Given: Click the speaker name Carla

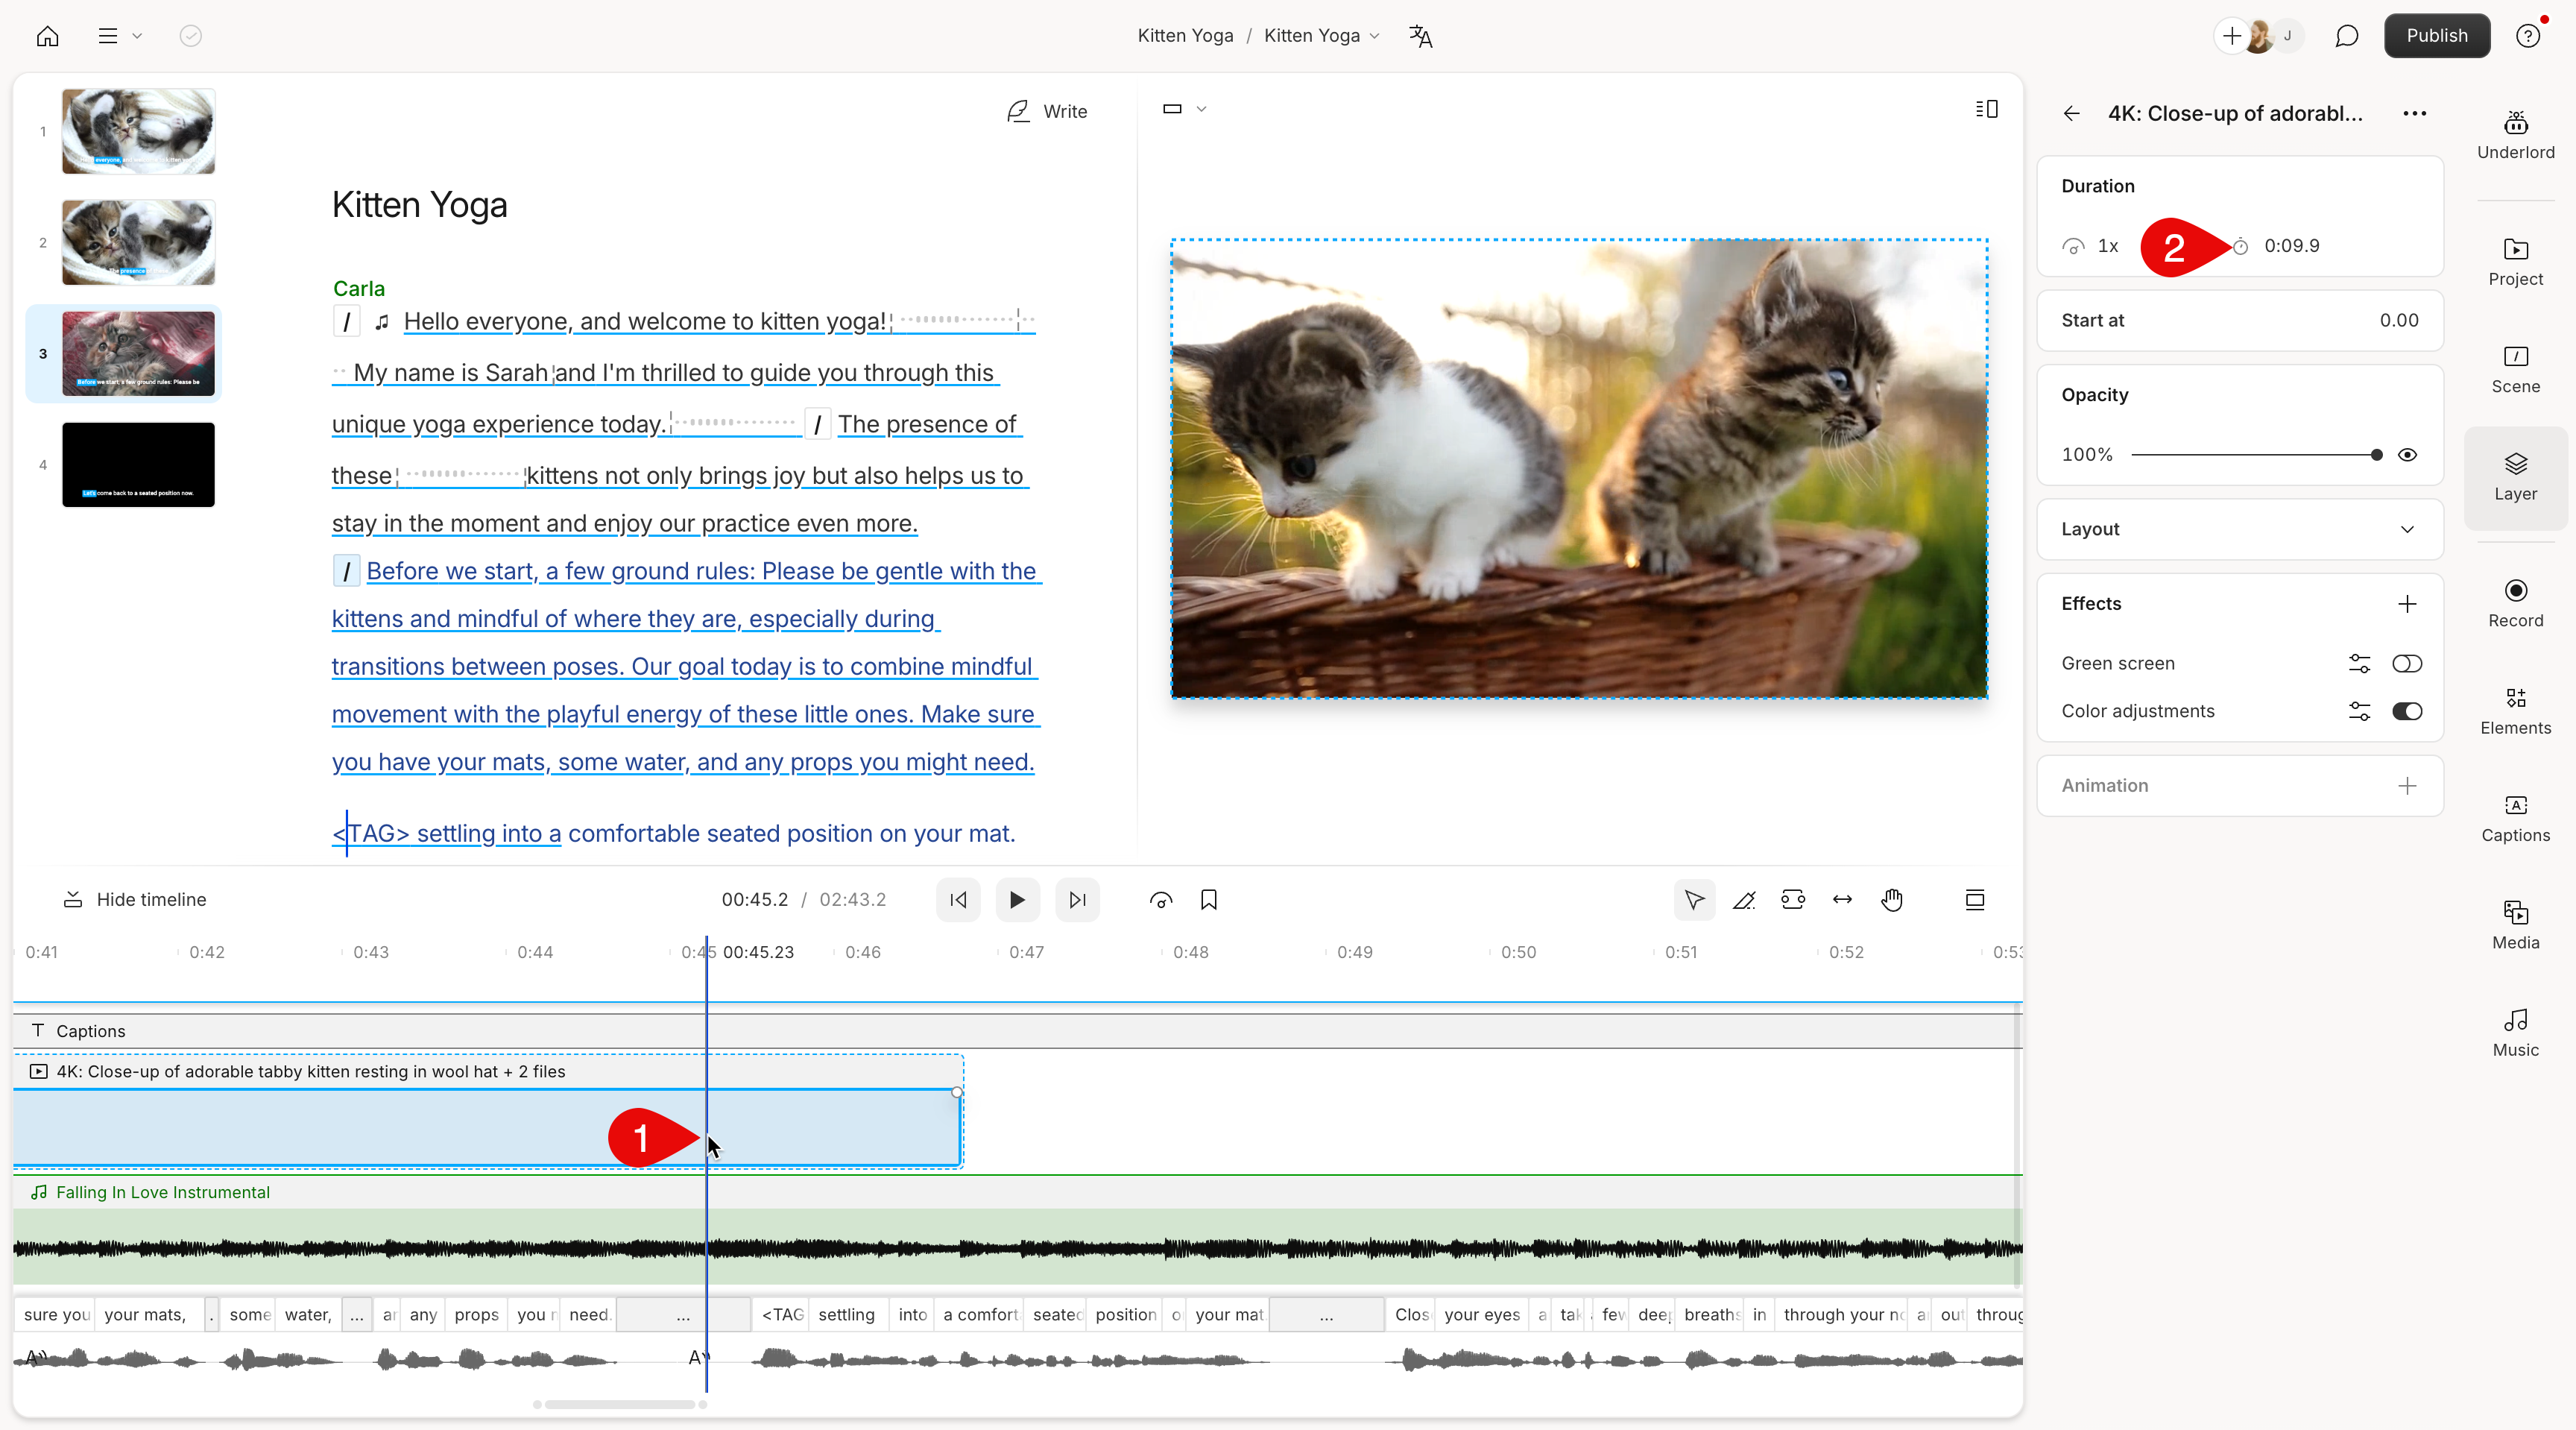Looking at the screenshot, I should (358, 288).
